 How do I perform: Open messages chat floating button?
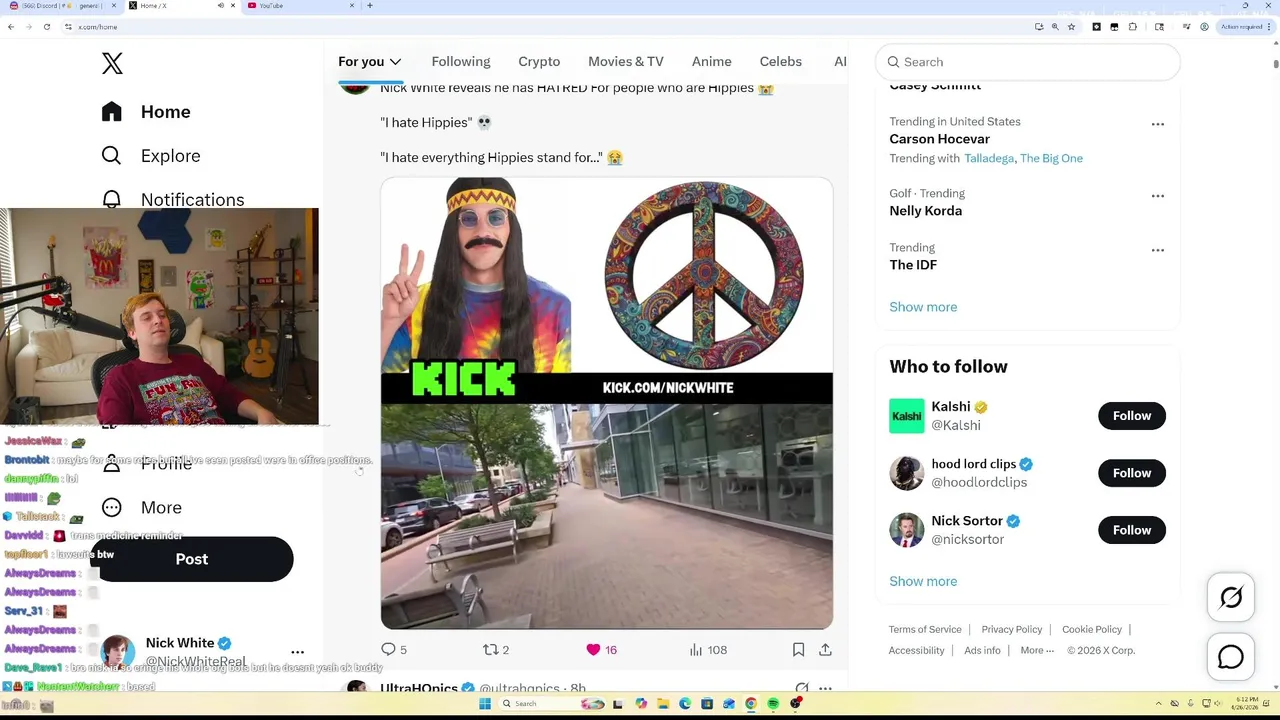coord(1231,657)
